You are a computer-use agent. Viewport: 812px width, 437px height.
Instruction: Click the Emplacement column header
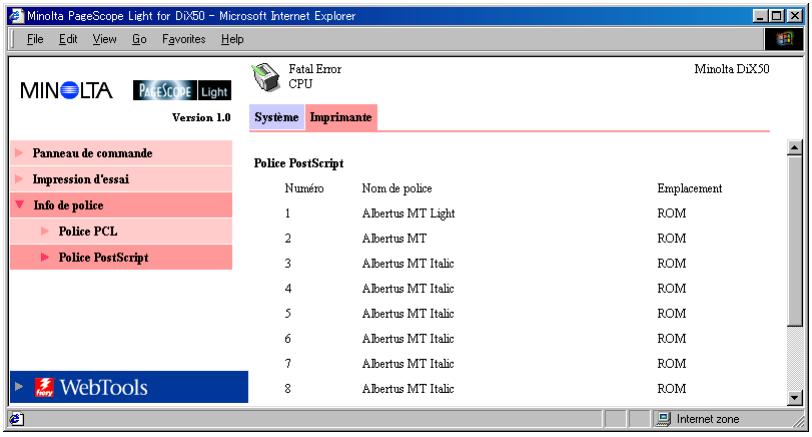pyautogui.click(x=690, y=188)
